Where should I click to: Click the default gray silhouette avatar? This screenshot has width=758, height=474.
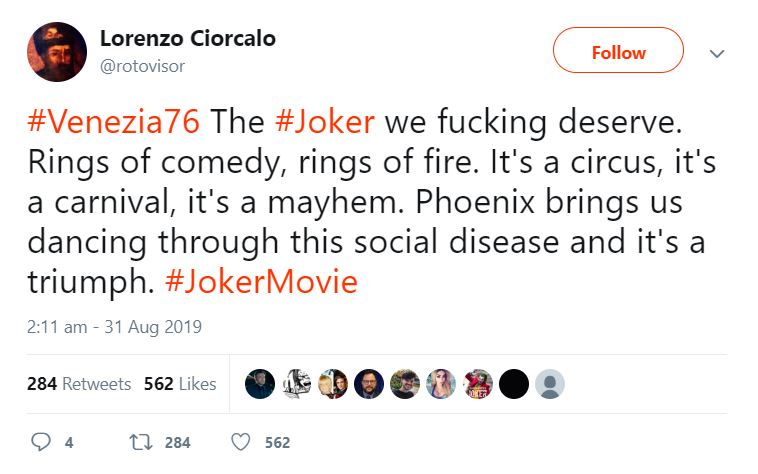[550, 384]
